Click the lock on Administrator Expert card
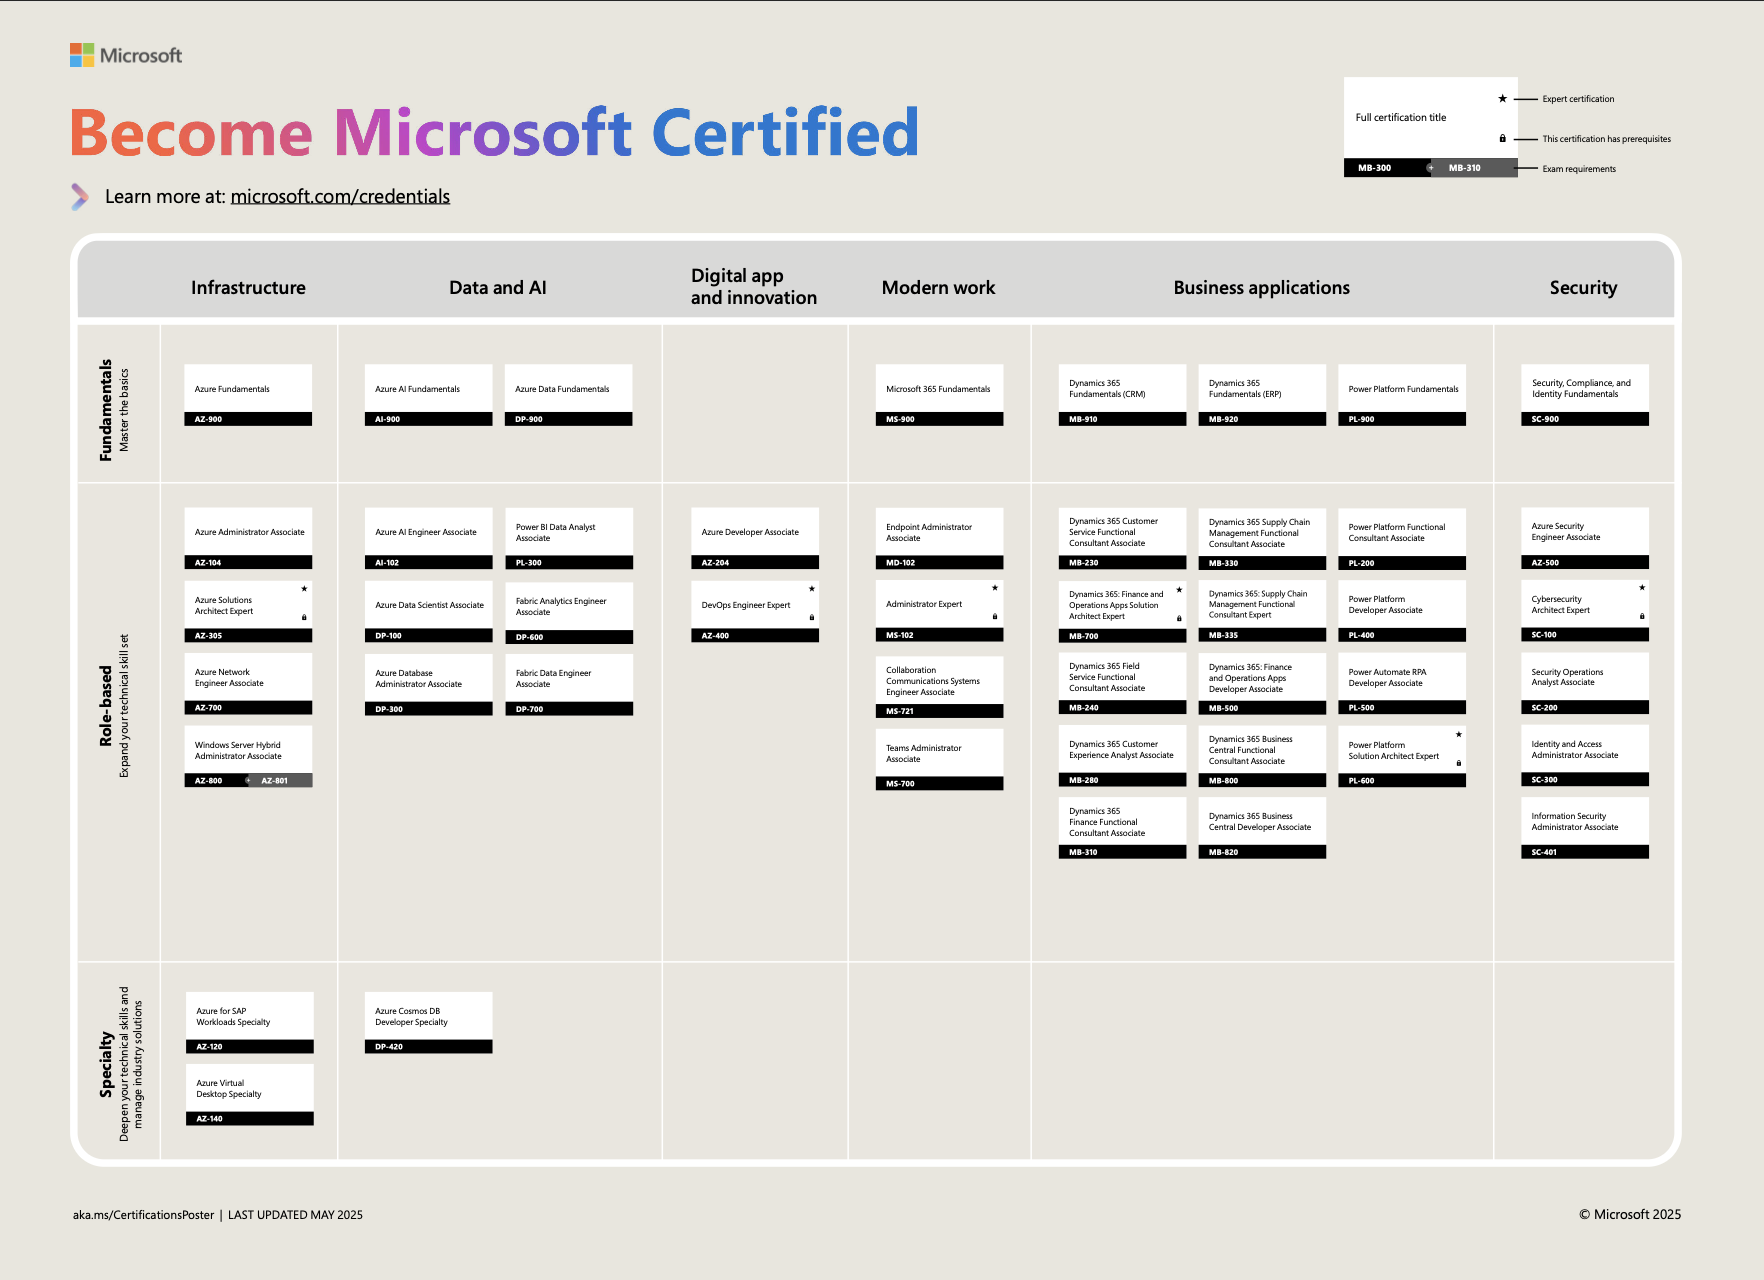The image size is (1764, 1280). 995,616
